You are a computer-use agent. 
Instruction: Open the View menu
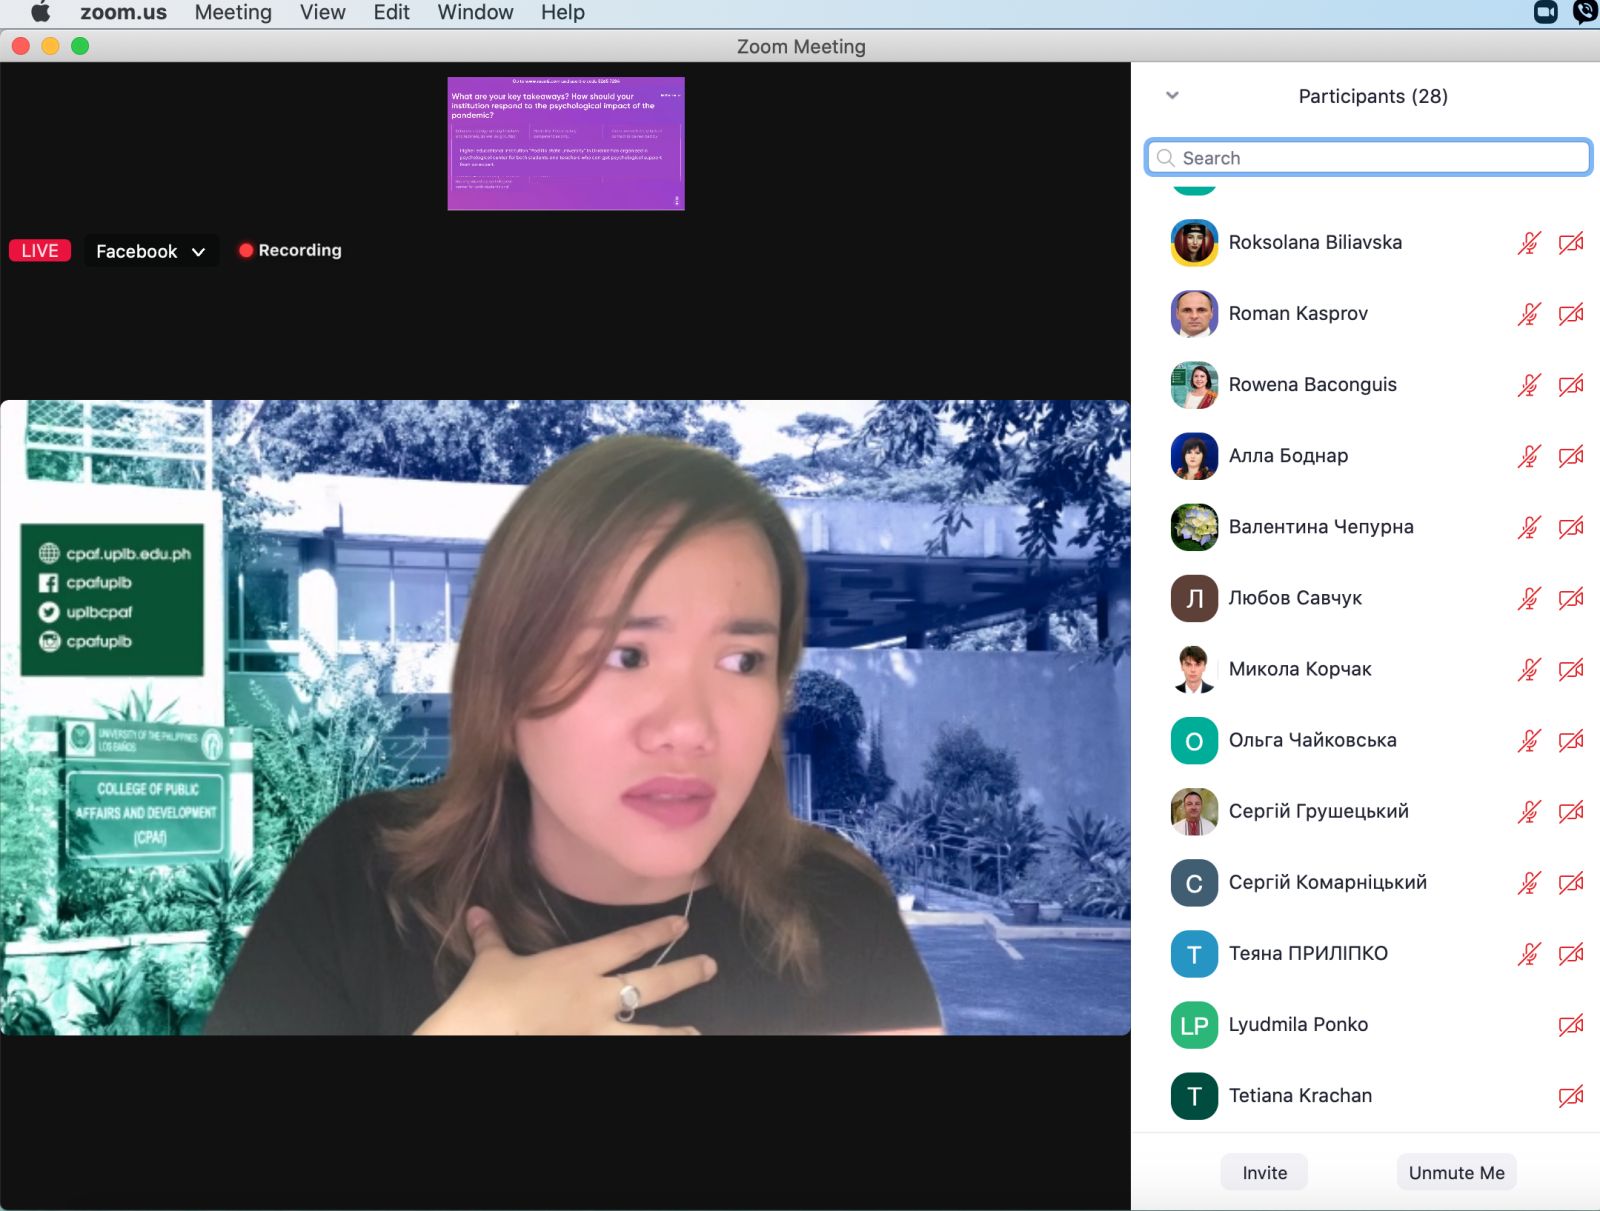(x=322, y=12)
